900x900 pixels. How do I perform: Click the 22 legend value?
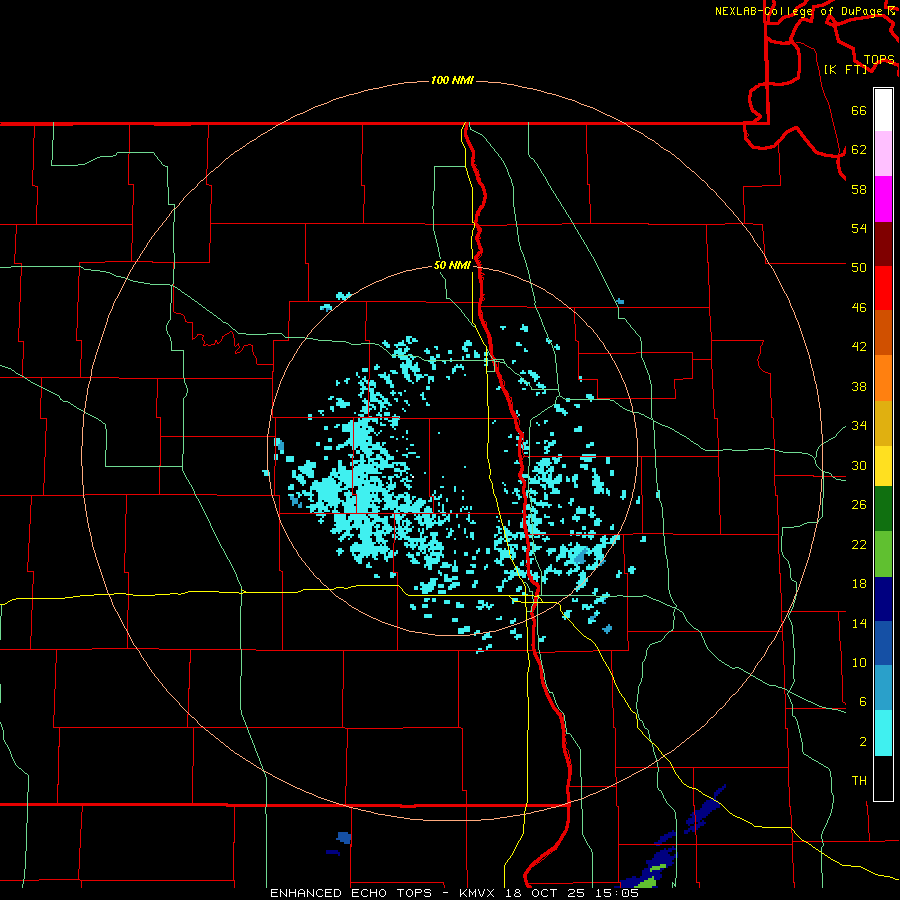[x=859, y=545]
